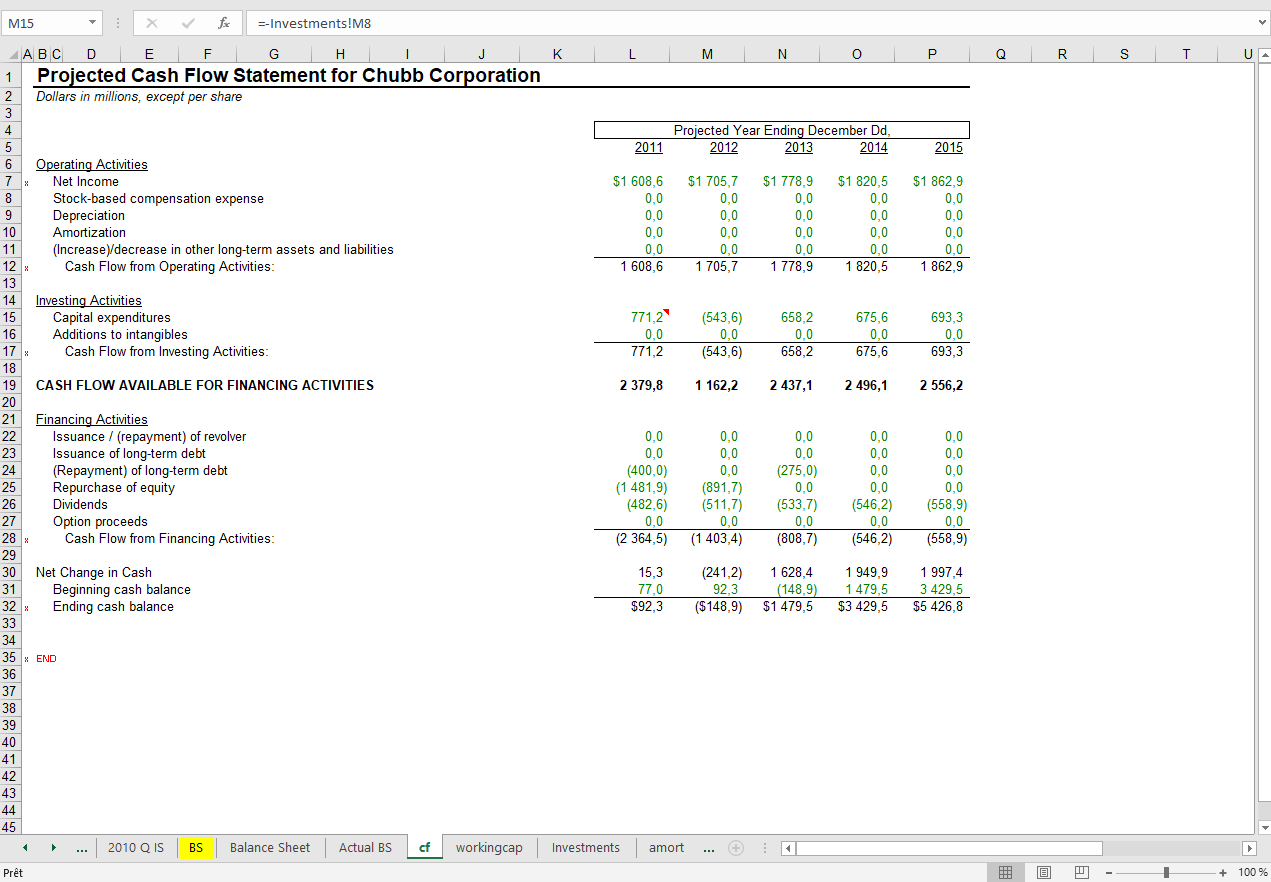Select the 2015 Ending cash balance $5 426,8

932,606
